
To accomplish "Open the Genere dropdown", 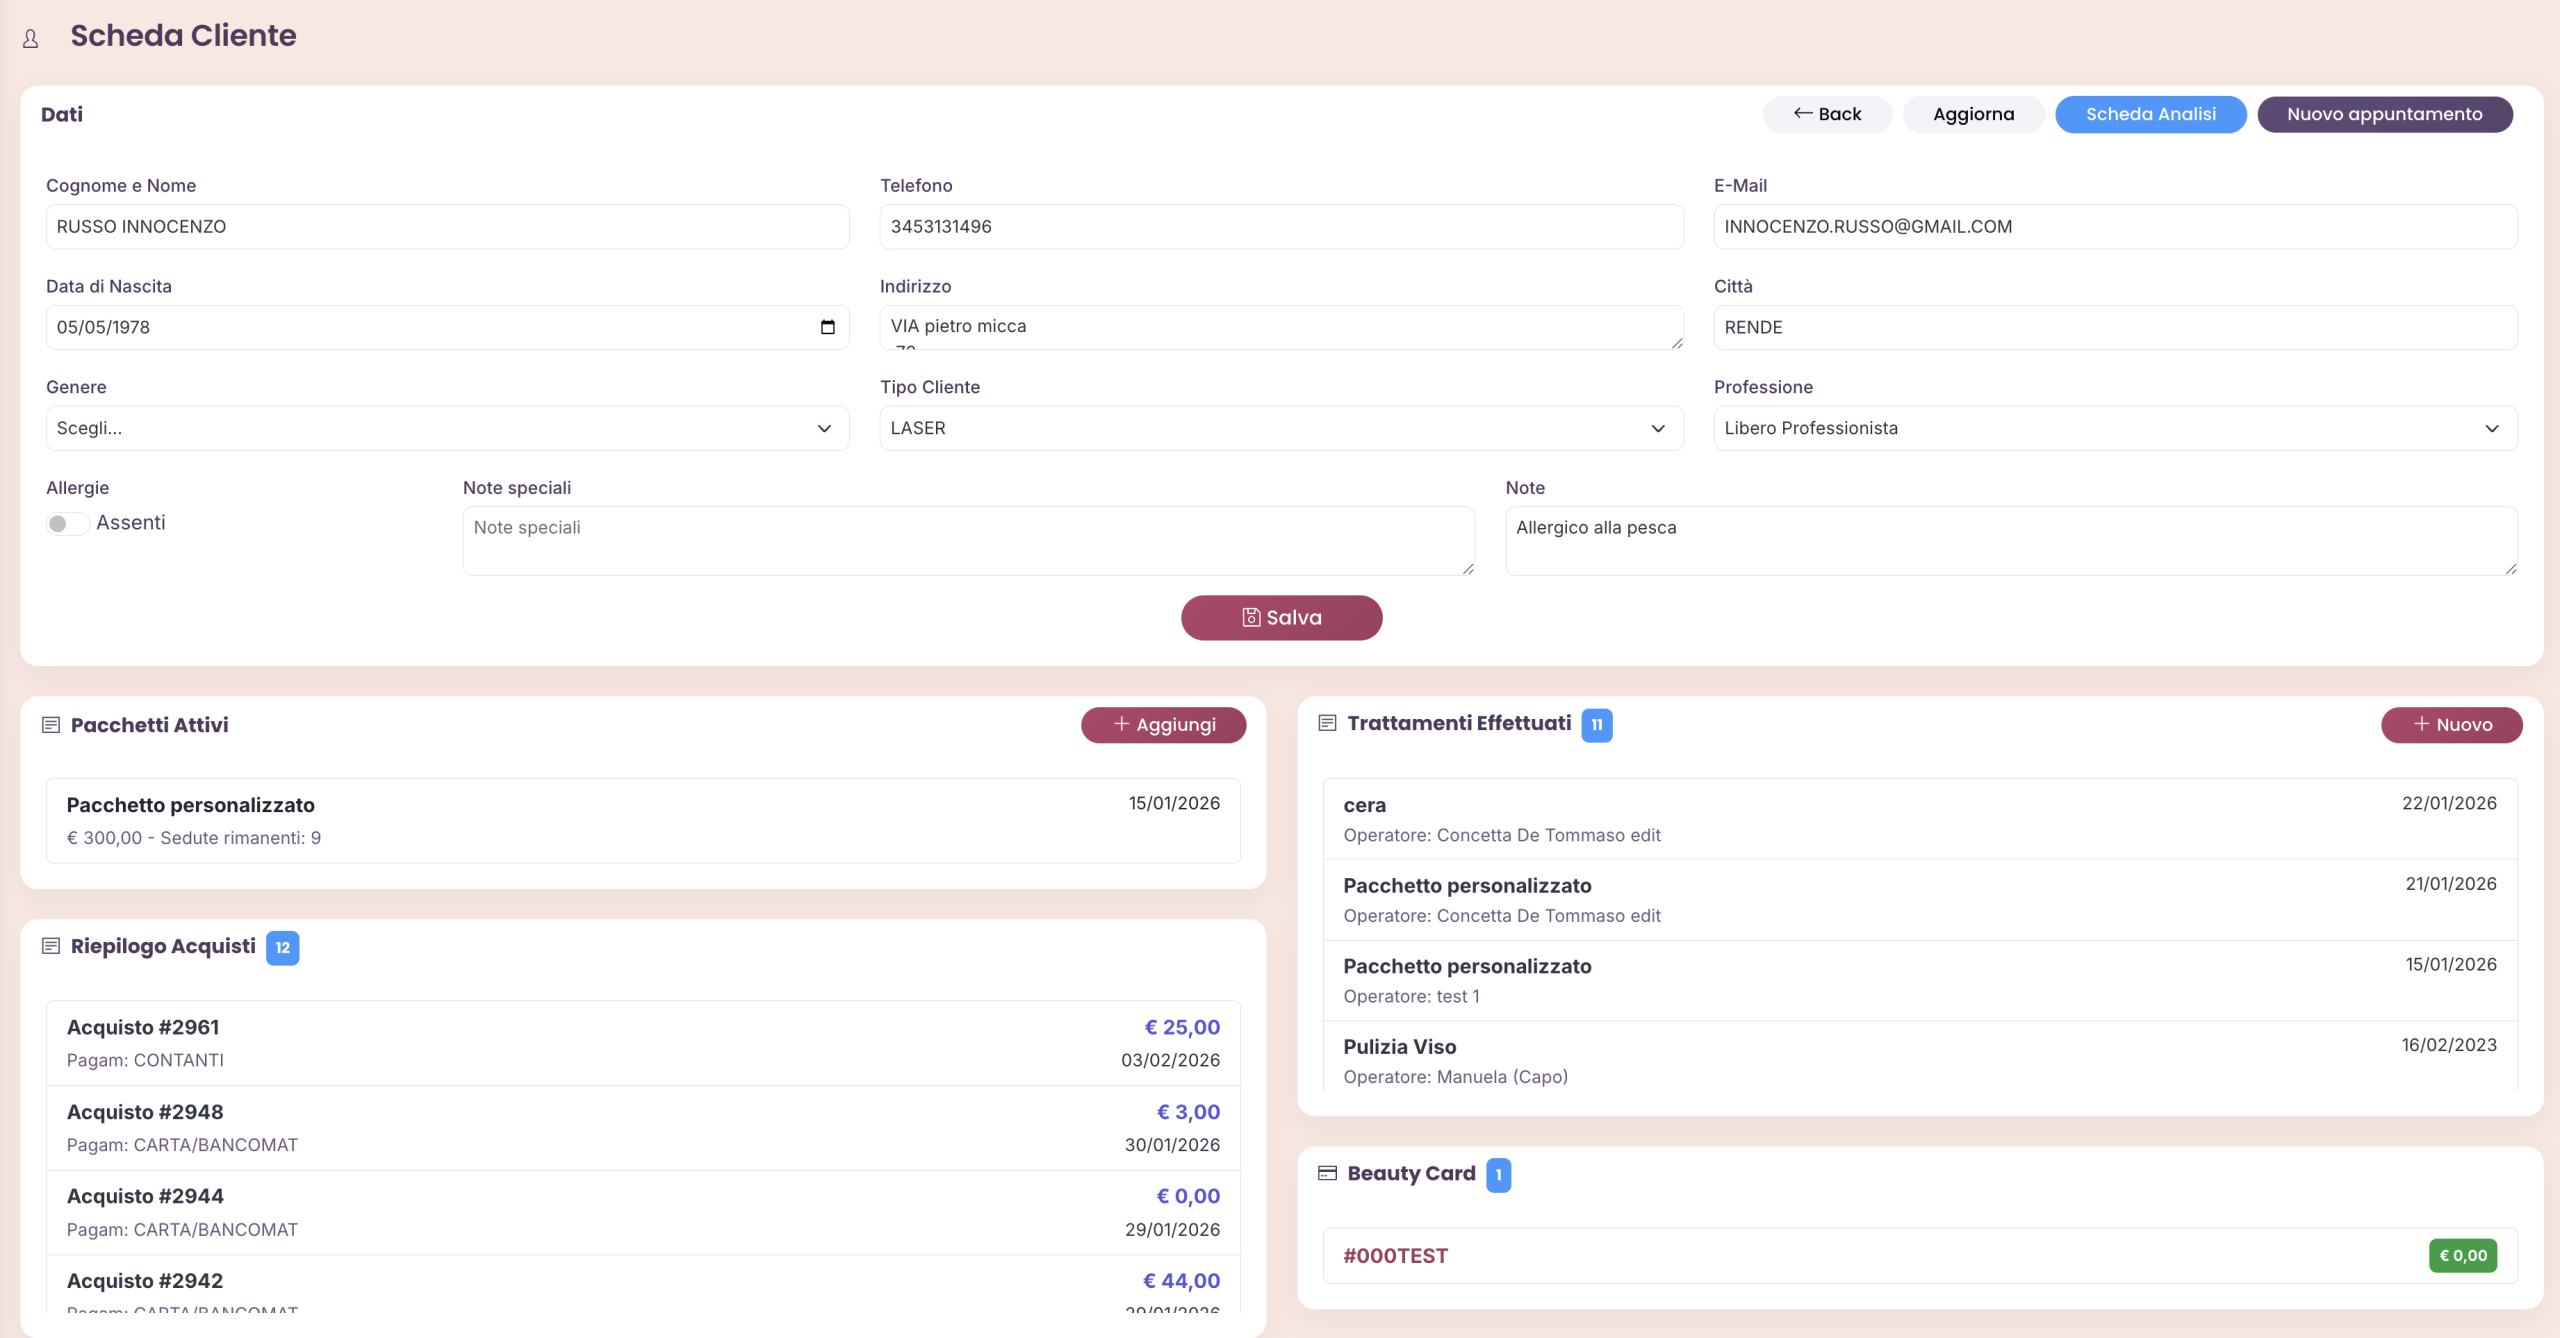I will [447, 428].
